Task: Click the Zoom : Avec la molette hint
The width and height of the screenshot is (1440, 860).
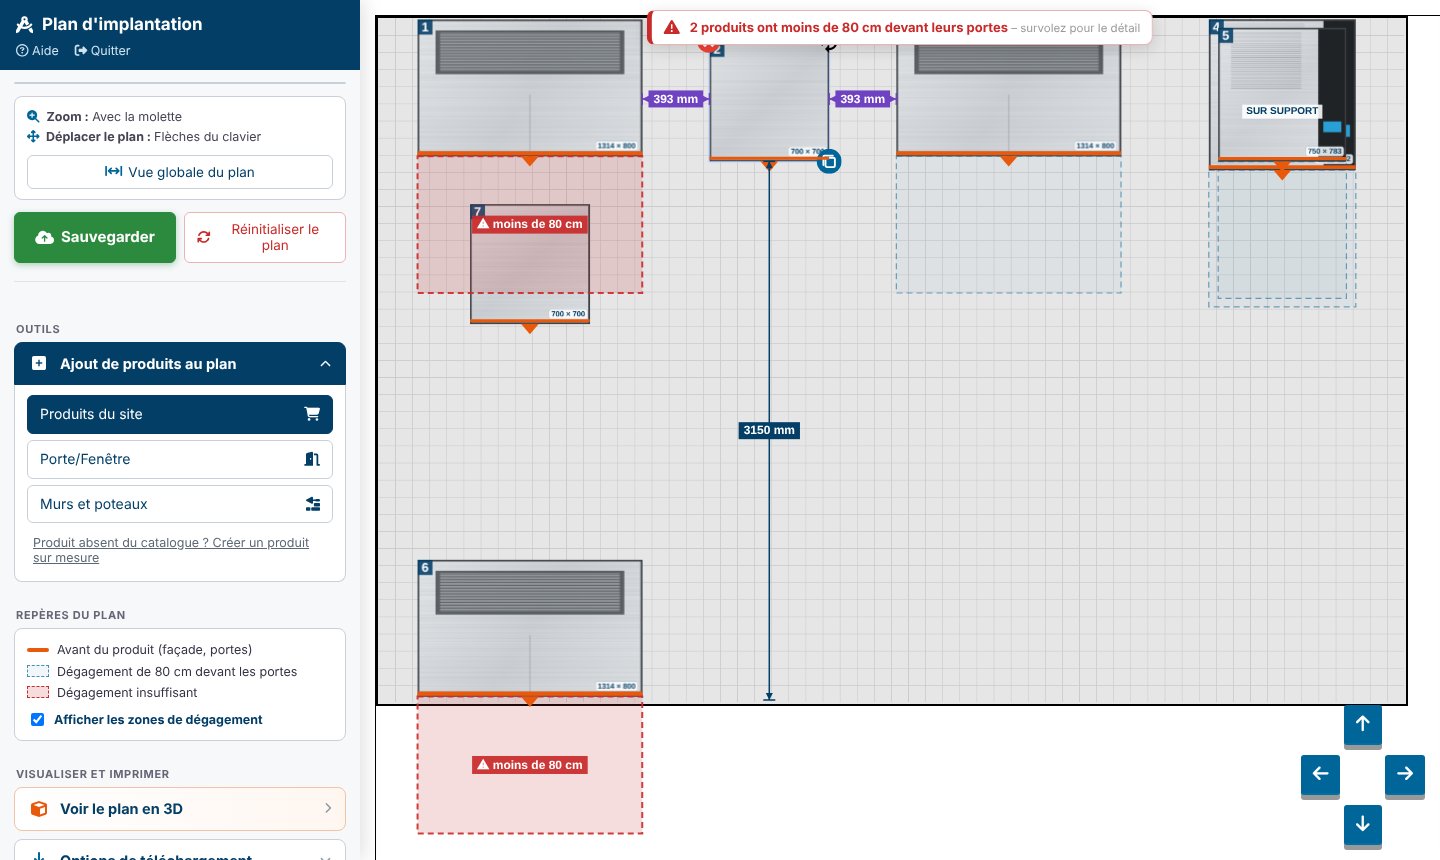Action: coord(104,117)
